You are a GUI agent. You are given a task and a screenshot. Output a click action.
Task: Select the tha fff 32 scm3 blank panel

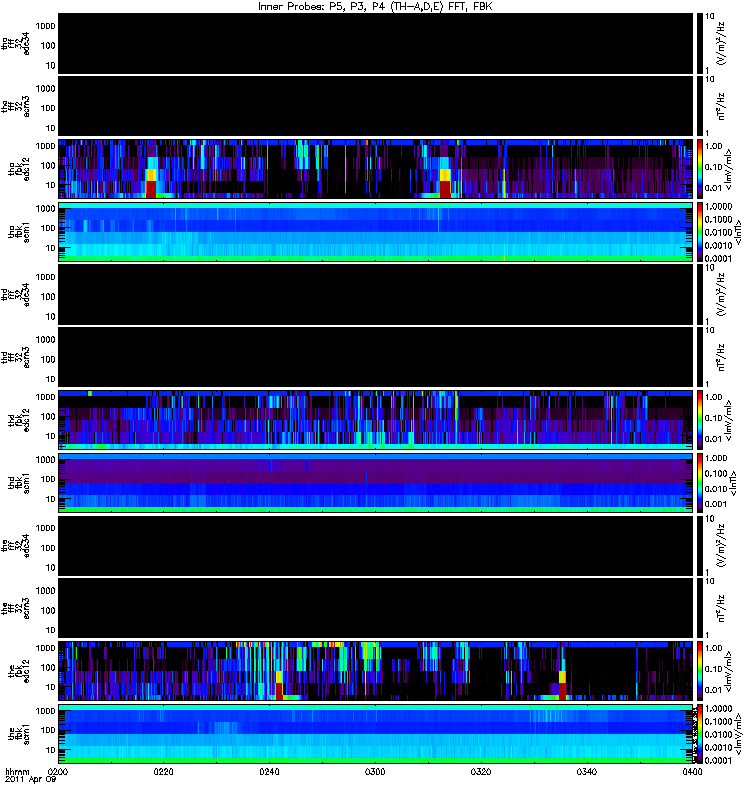tap(376, 107)
